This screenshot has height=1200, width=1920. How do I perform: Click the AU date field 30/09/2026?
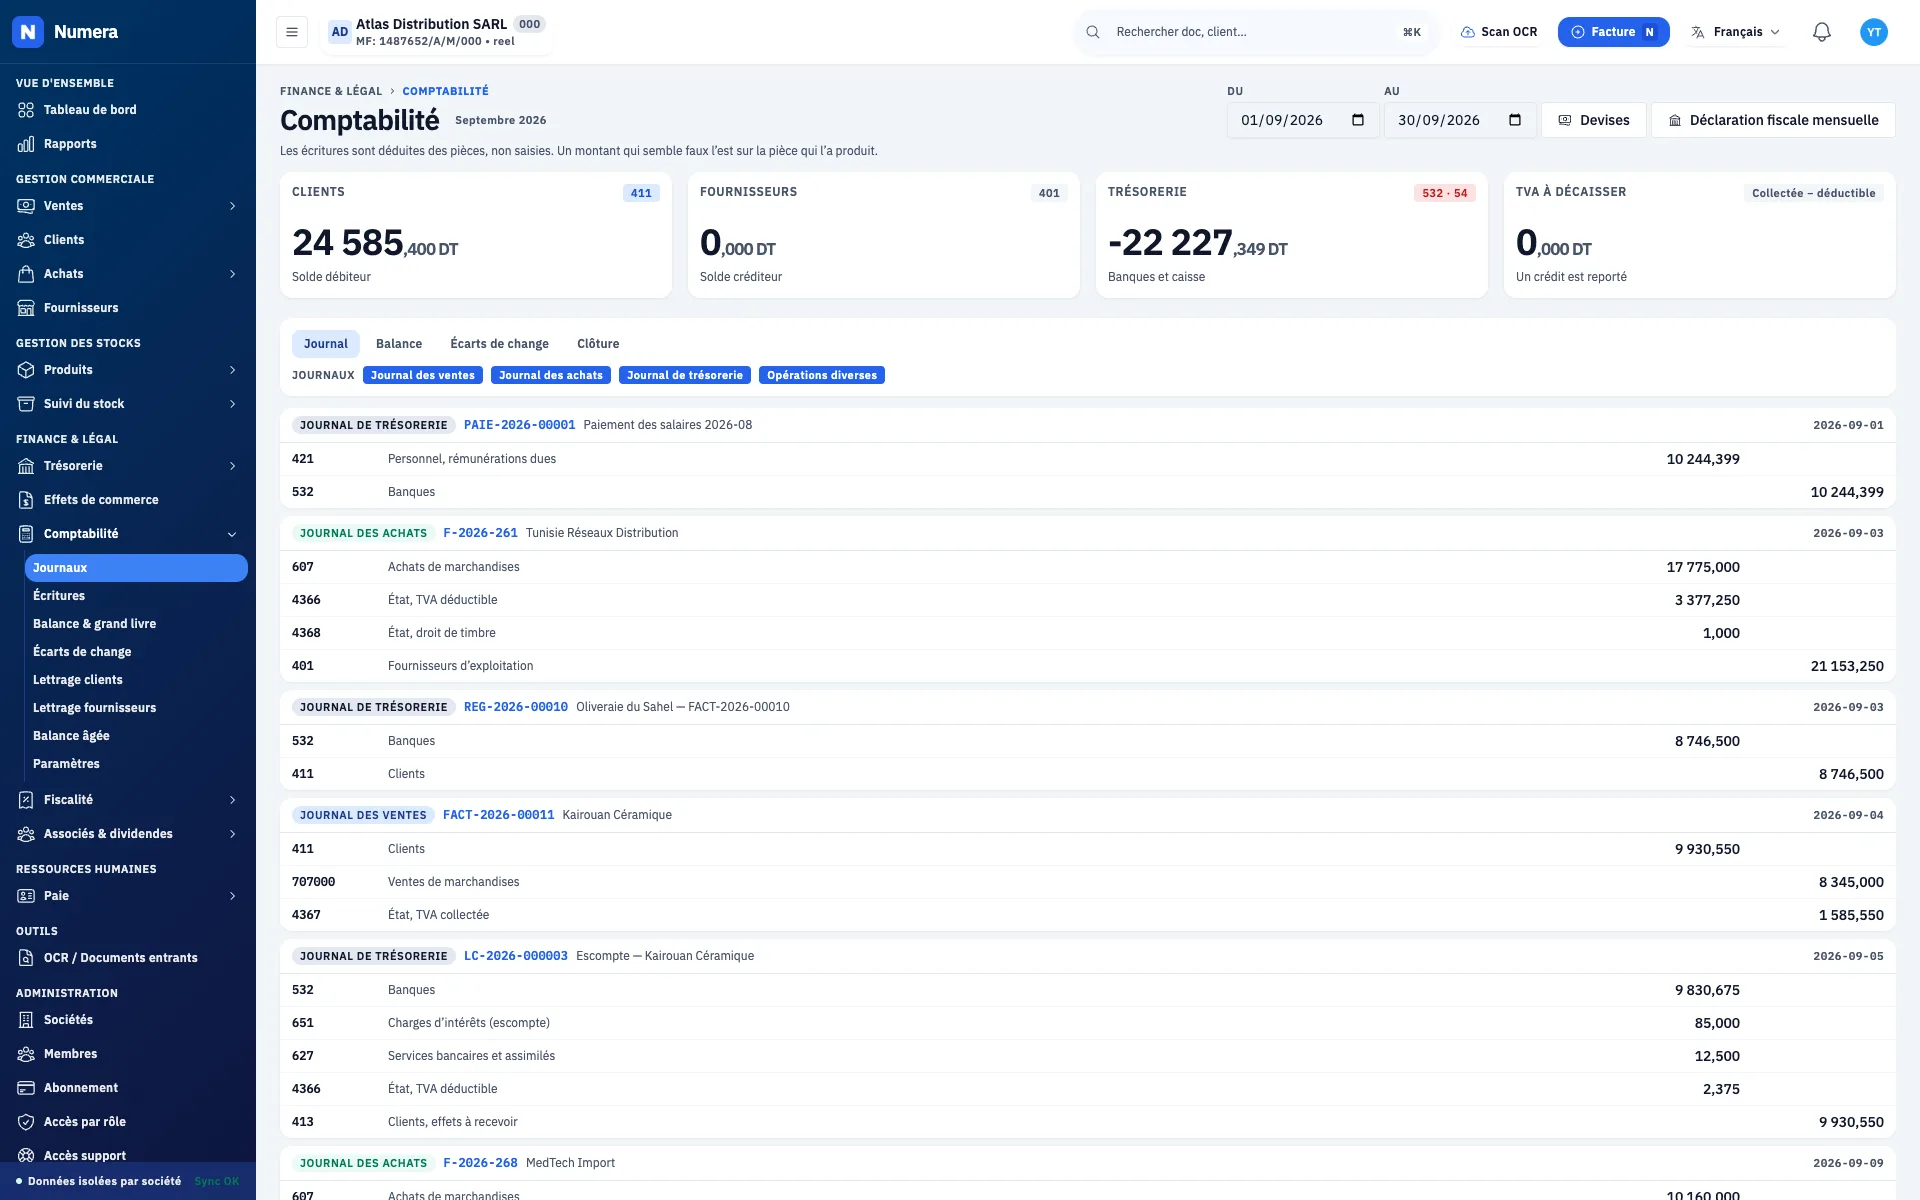[1459, 120]
